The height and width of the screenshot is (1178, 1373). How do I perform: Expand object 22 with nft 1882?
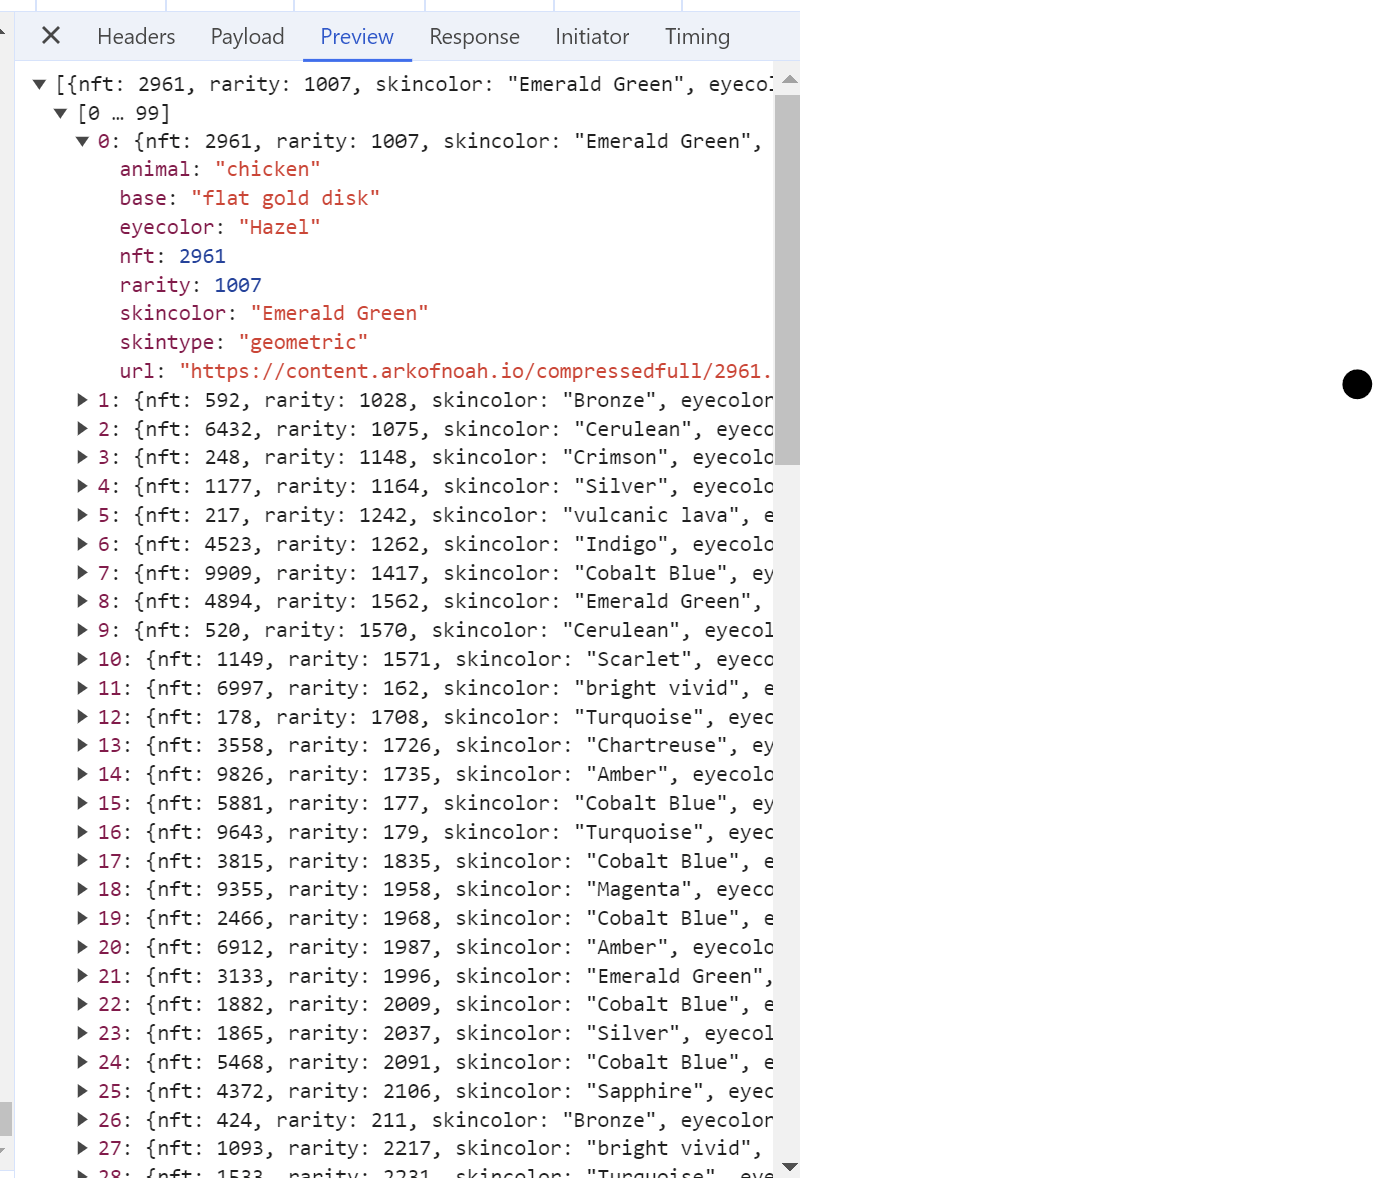click(83, 1004)
